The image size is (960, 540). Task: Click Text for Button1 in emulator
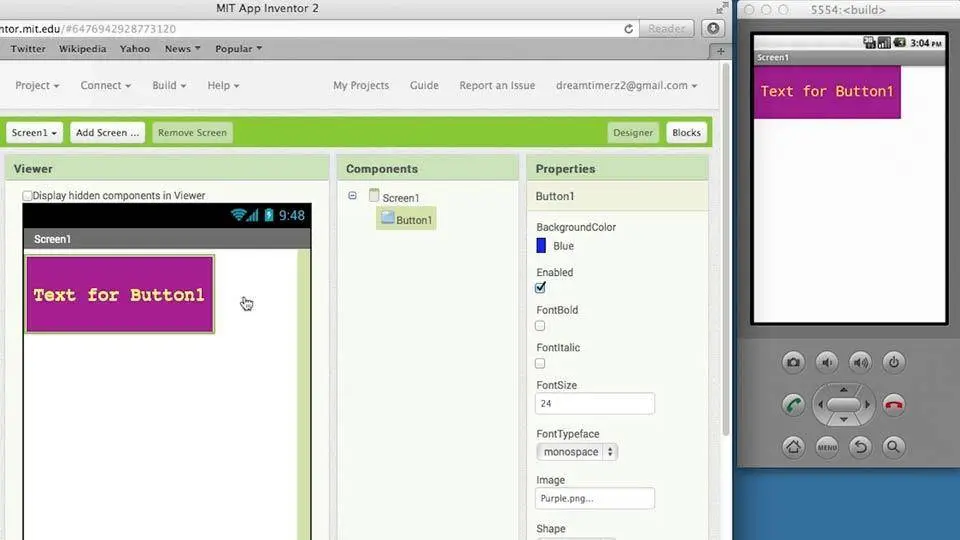point(827,92)
